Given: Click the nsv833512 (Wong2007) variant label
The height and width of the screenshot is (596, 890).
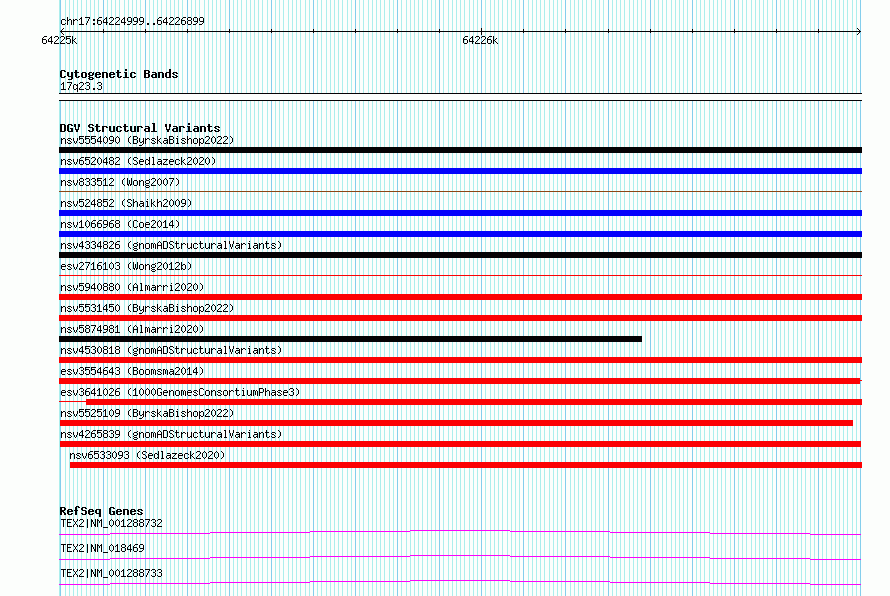Looking at the screenshot, I should click(120, 182).
